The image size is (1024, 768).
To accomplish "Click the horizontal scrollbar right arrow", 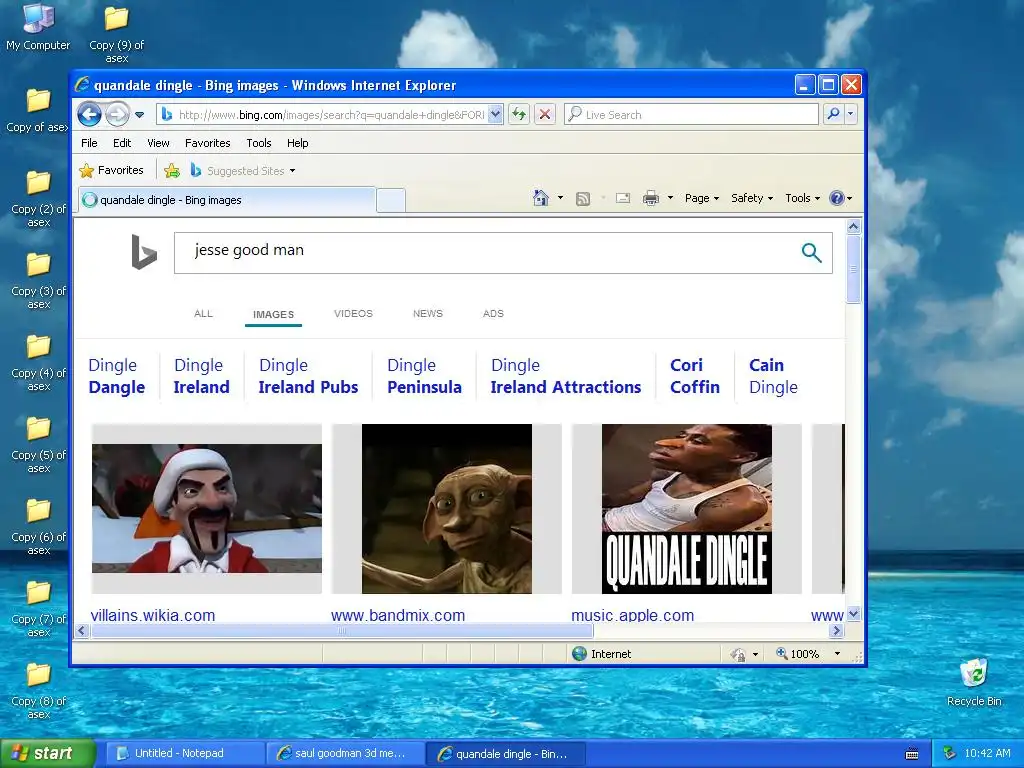I will 837,631.
